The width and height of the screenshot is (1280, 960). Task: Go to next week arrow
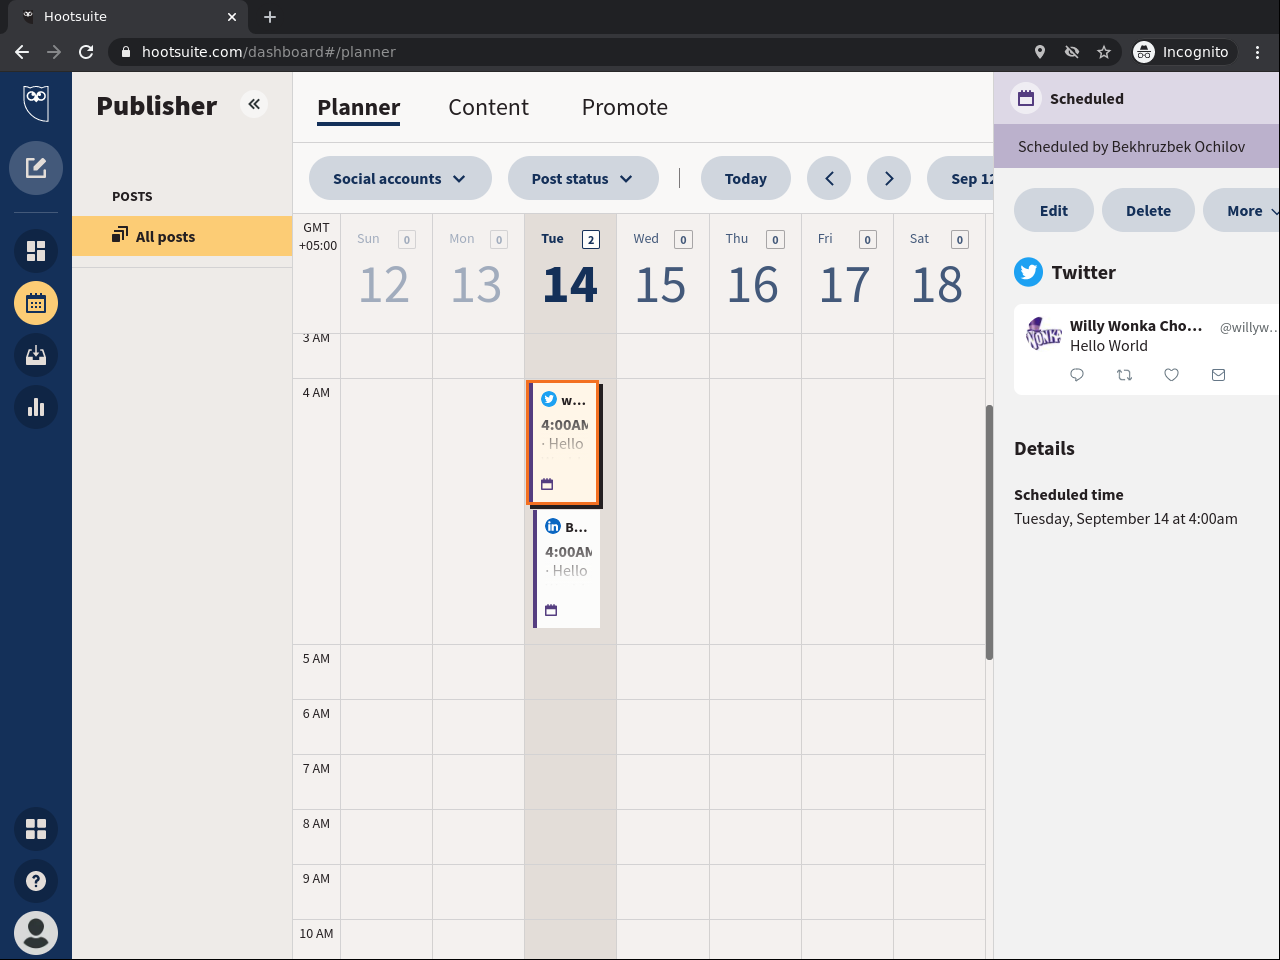pos(889,178)
